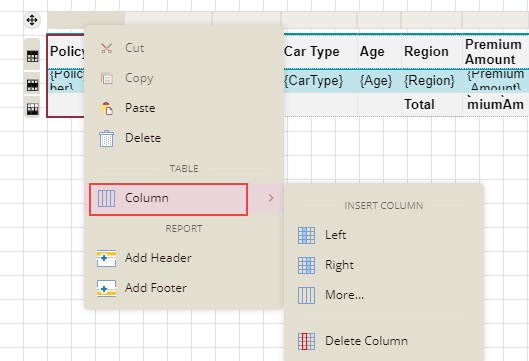Viewport: 529px width, 361px height.
Task: Expand the Column submenu chevron arrow
Action: coord(271,198)
